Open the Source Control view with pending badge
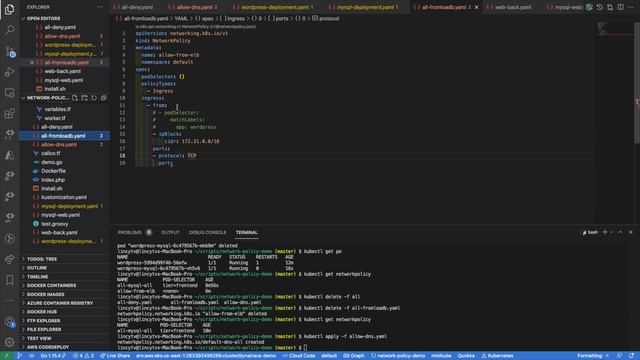This screenshot has height=360, width=640. coord(9,51)
